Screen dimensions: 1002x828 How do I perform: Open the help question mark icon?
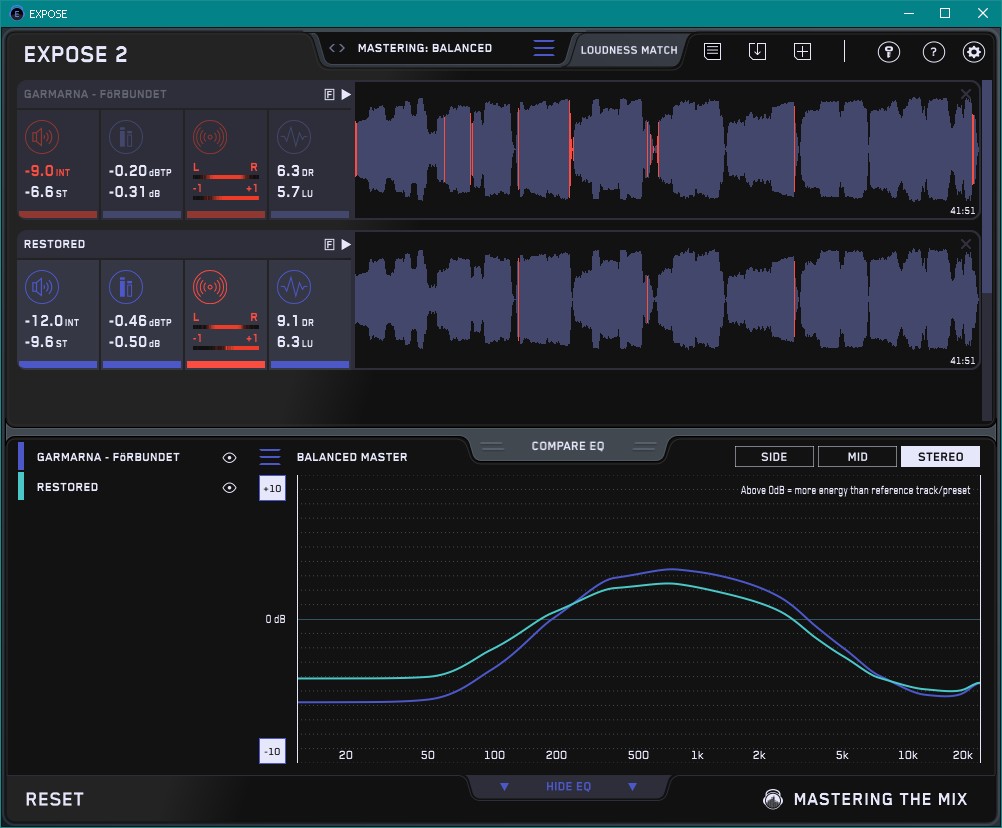pyautogui.click(x=933, y=52)
